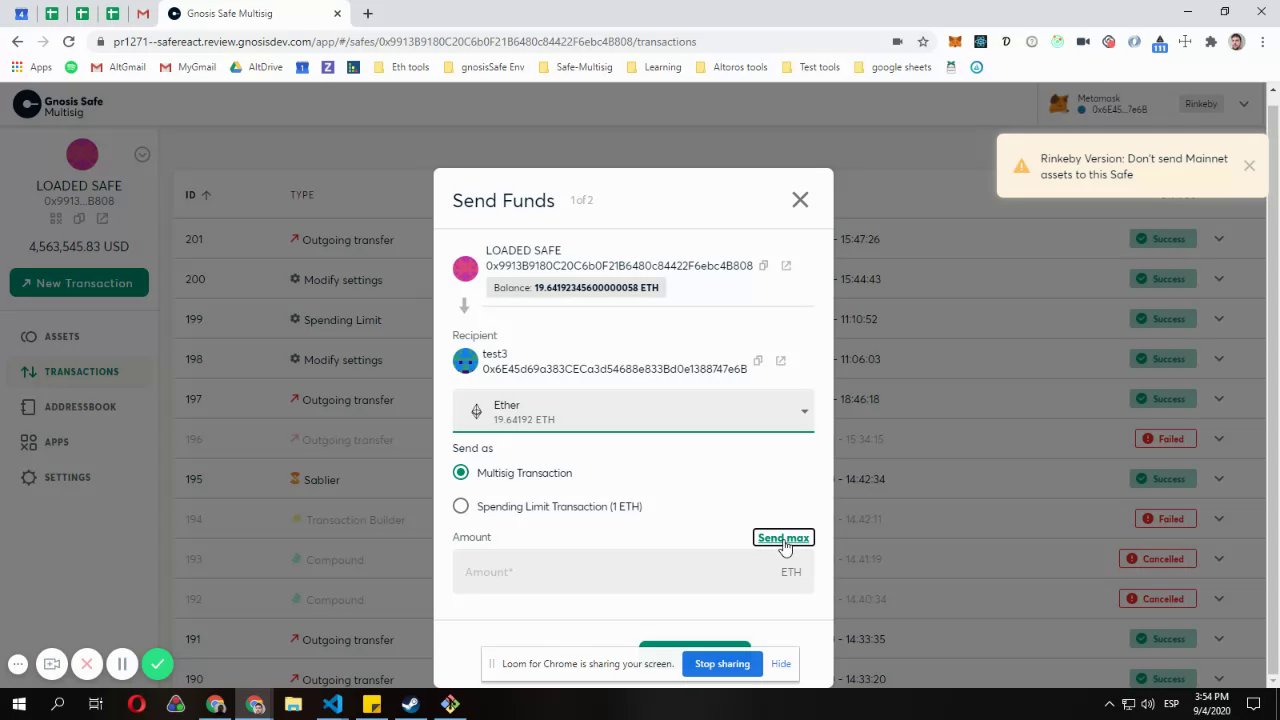
Task: Expand transaction 200 row details
Action: pyautogui.click(x=1219, y=279)
